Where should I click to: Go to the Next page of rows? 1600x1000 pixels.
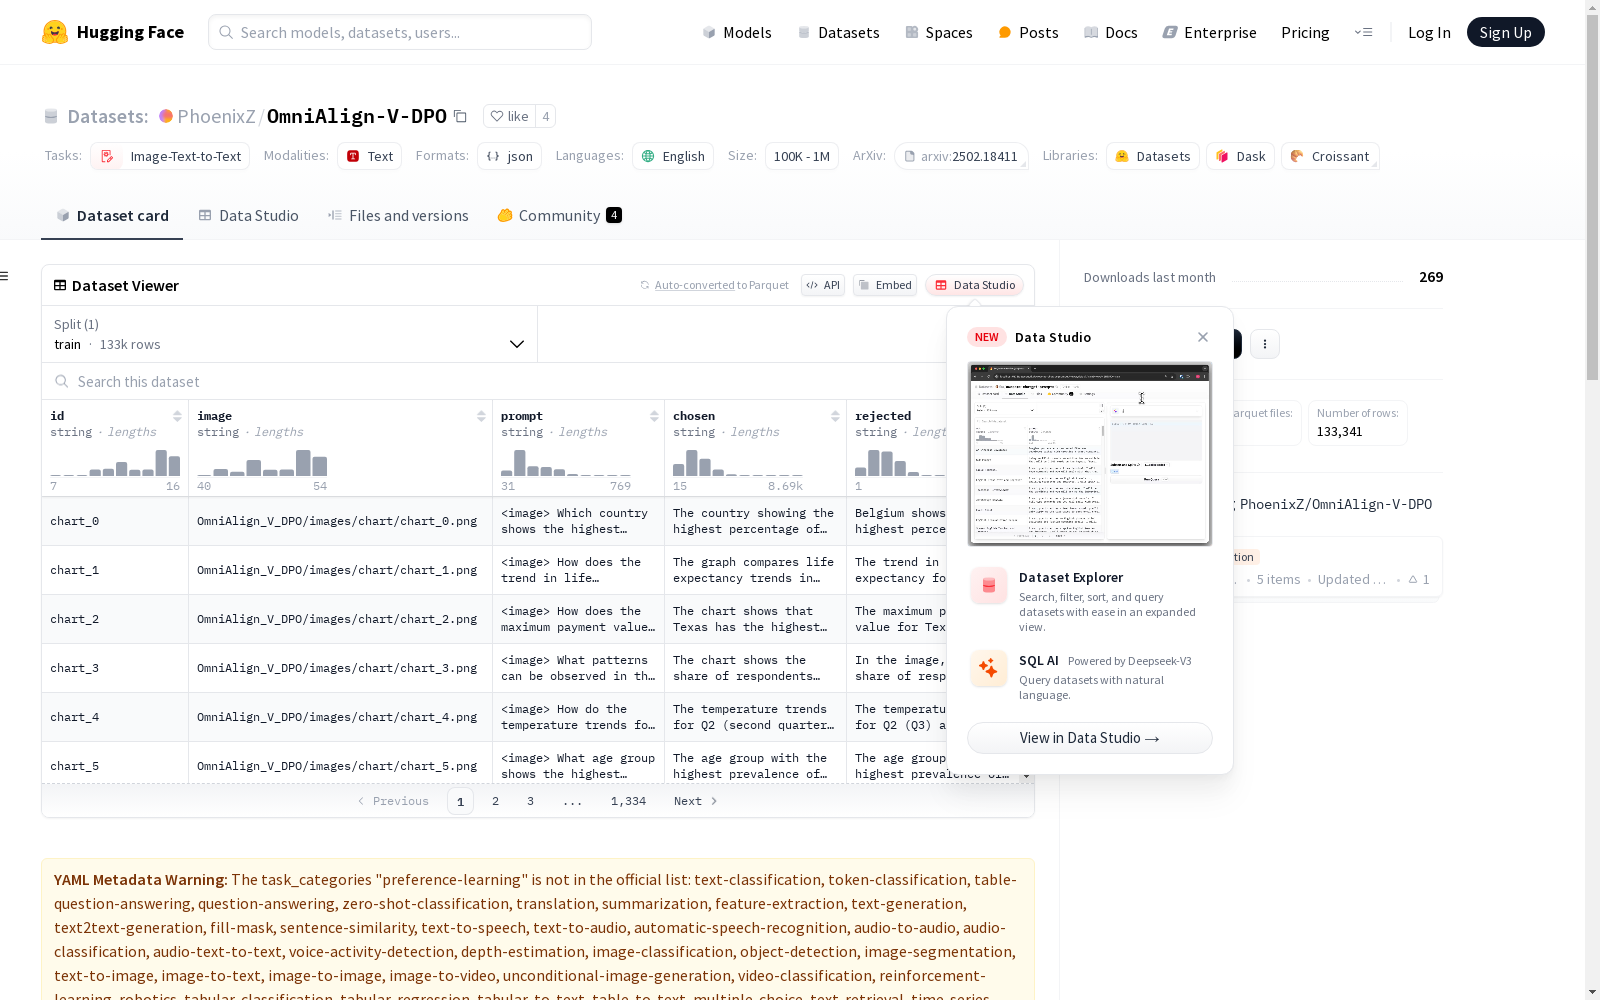pyautogui.click(x=695, y=801)
